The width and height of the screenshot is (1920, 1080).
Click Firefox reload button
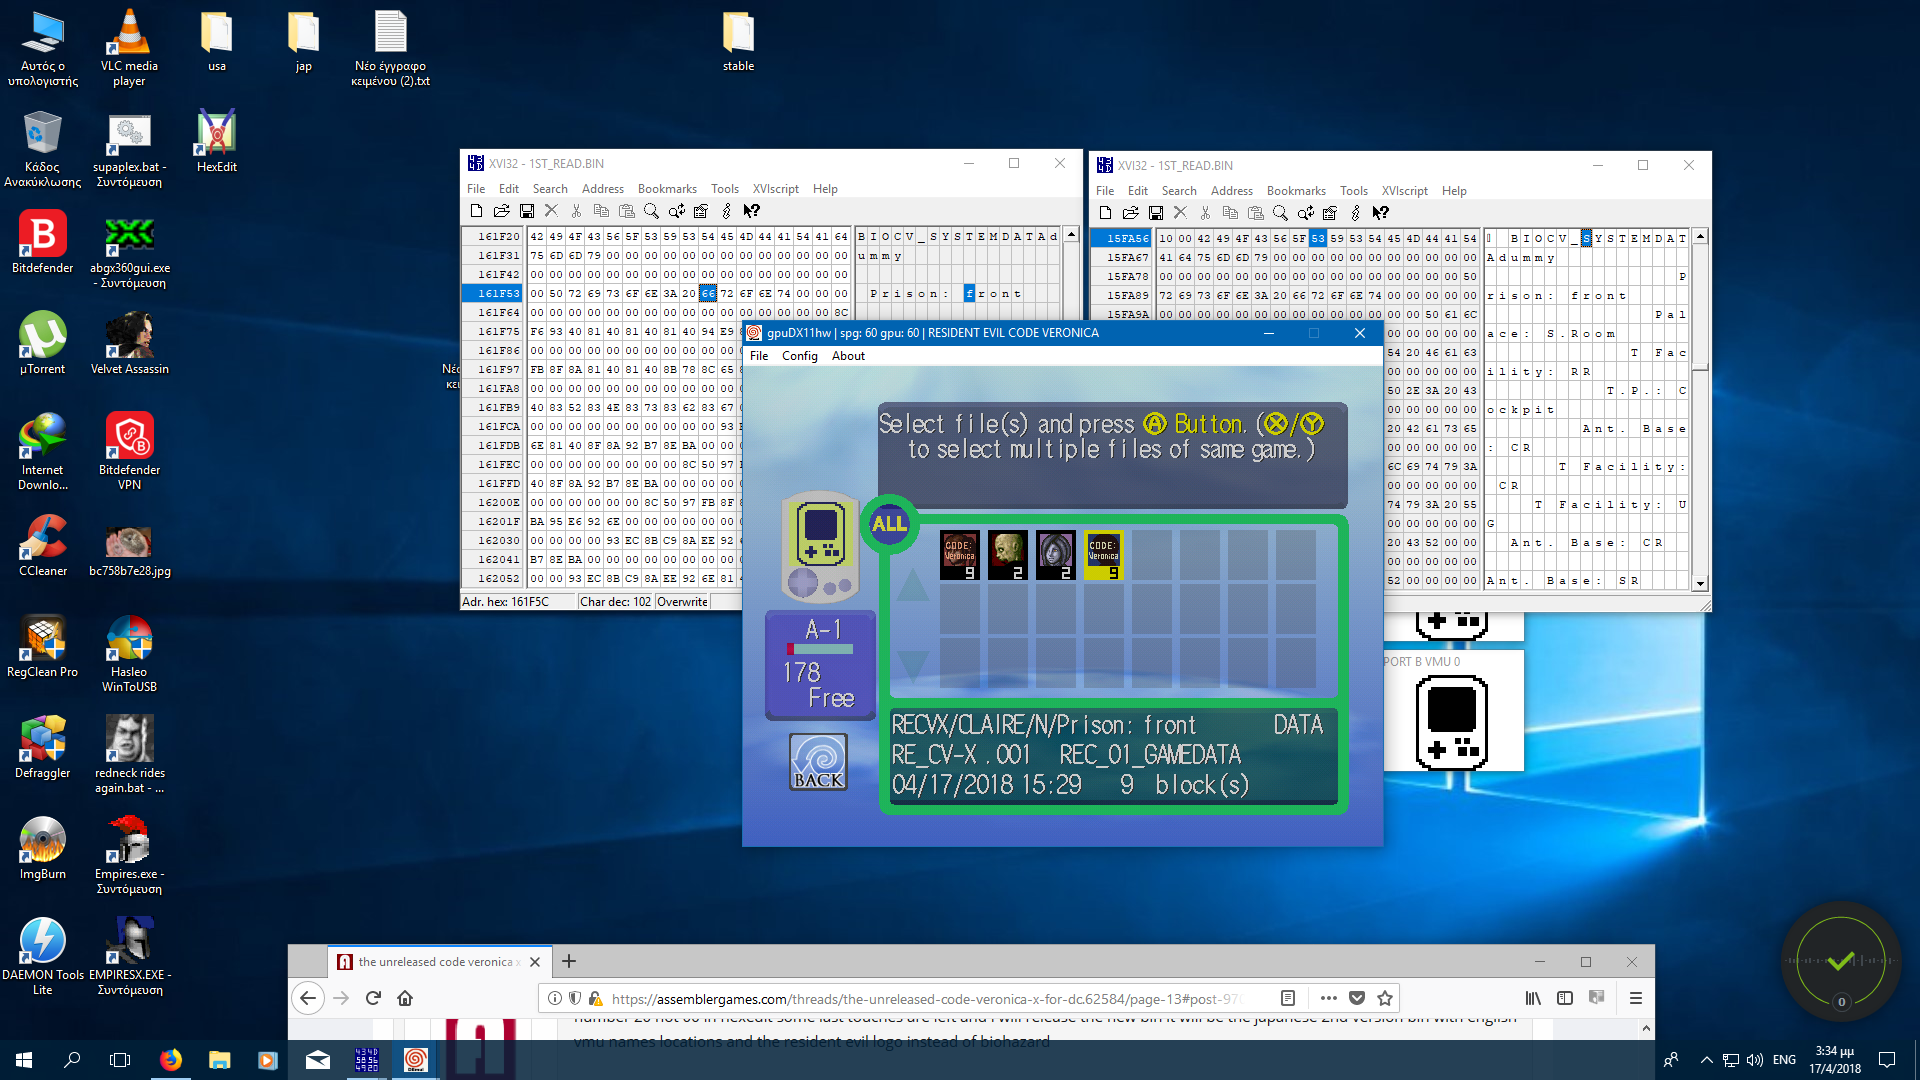(373, 998)
